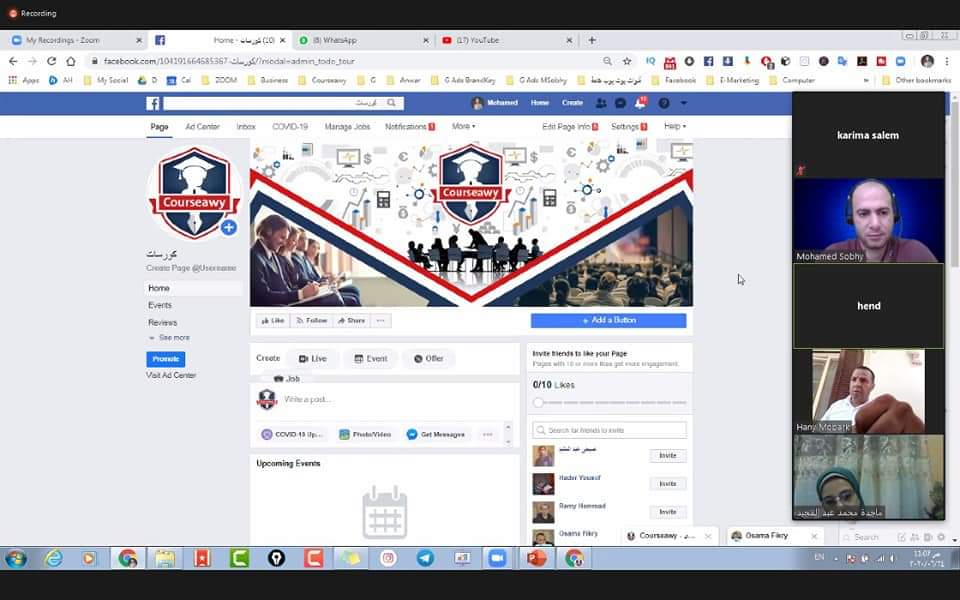960x600 pixels.
Task: Open the Ad Center page tab
Action: coord(202,127)
